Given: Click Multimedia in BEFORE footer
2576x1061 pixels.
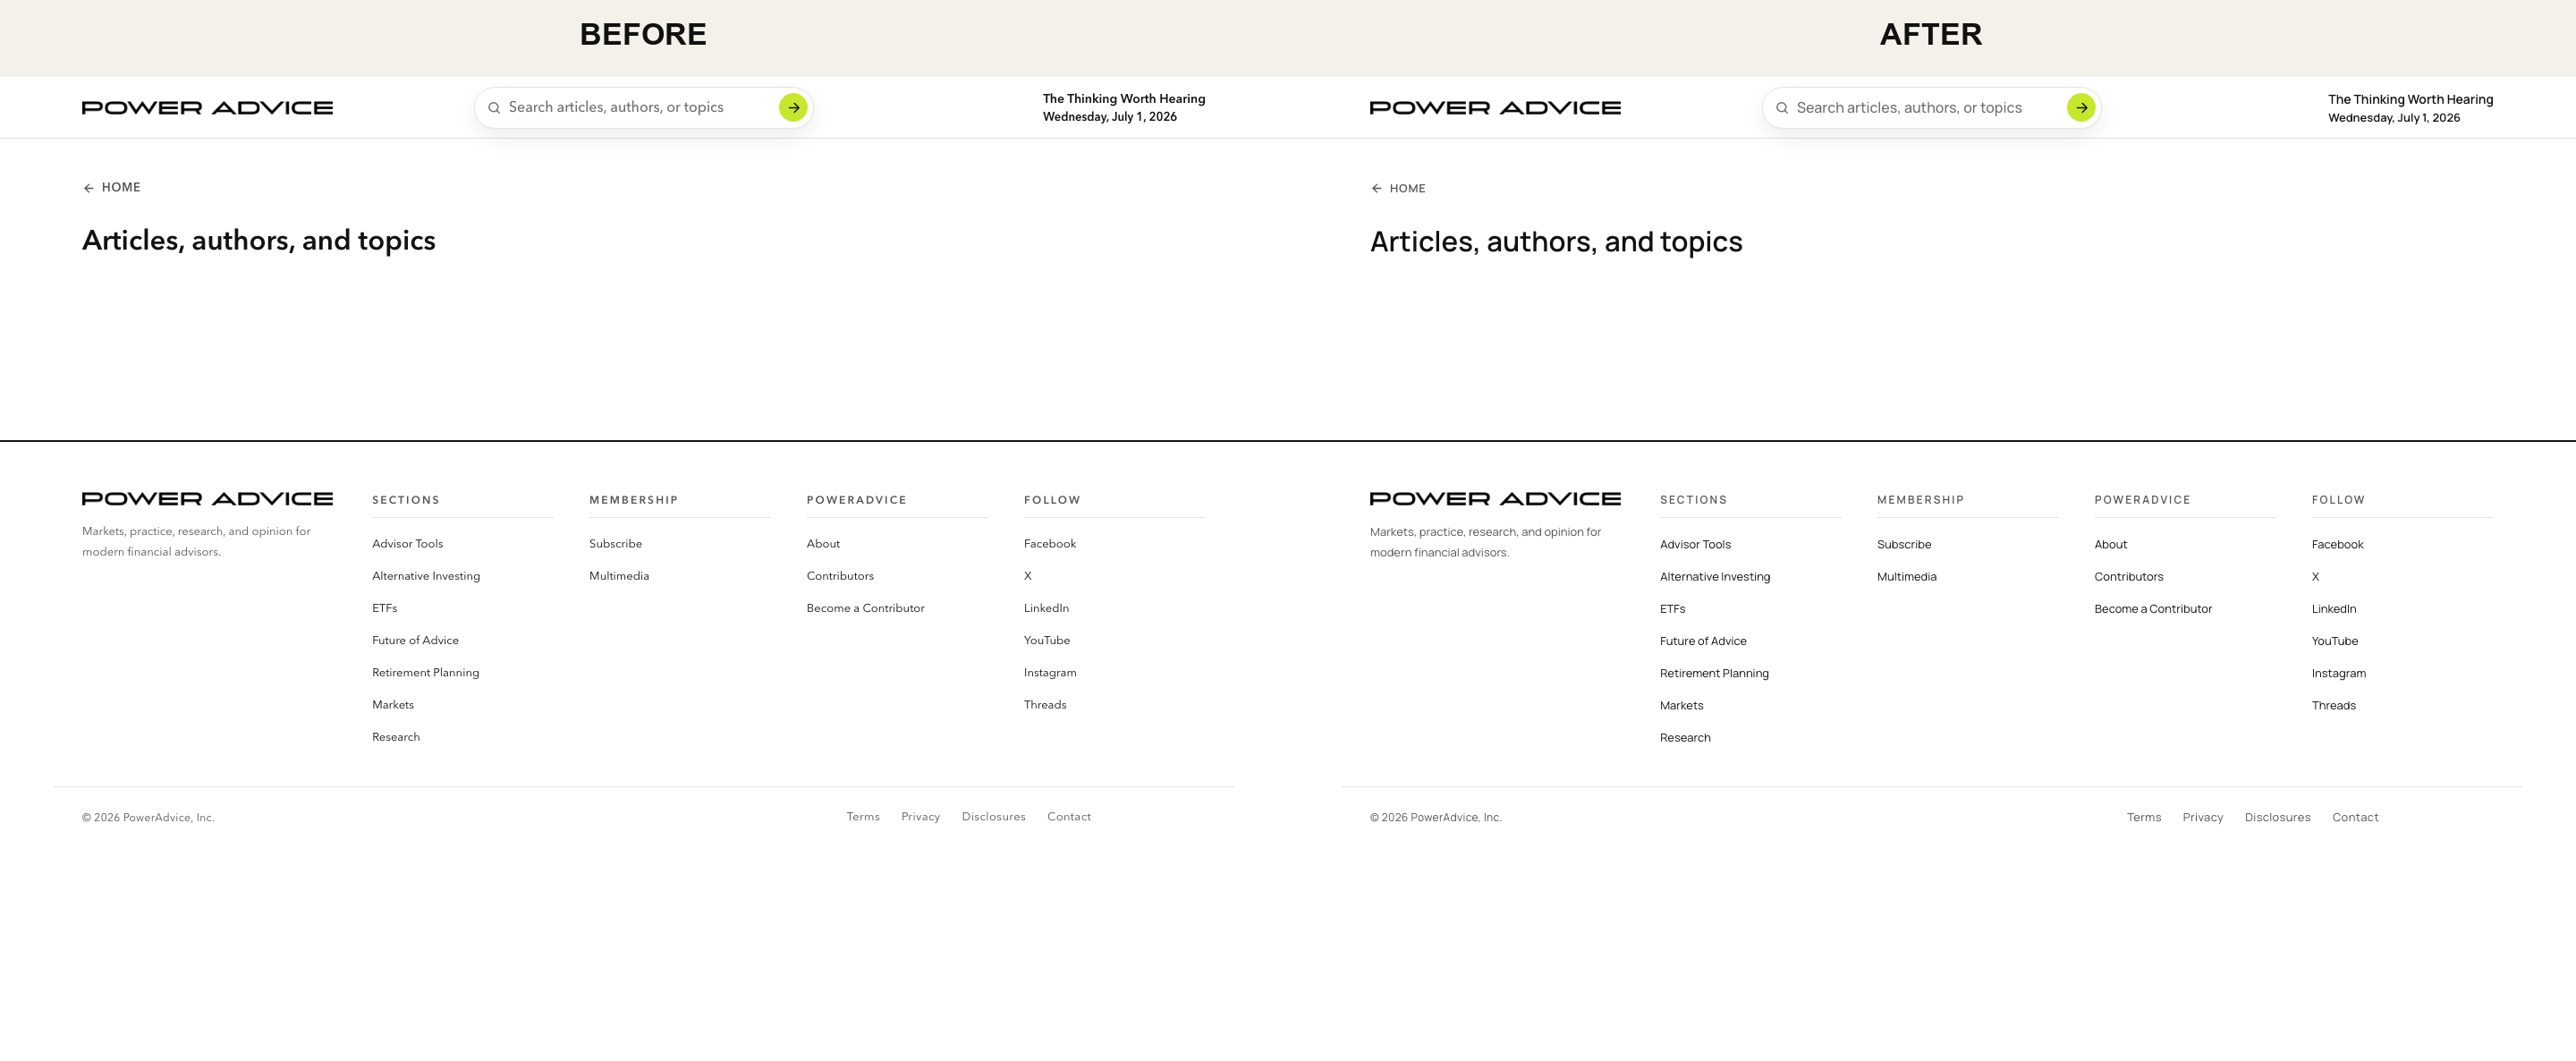Looking at the screenshot, I should (x=619, y=575).
